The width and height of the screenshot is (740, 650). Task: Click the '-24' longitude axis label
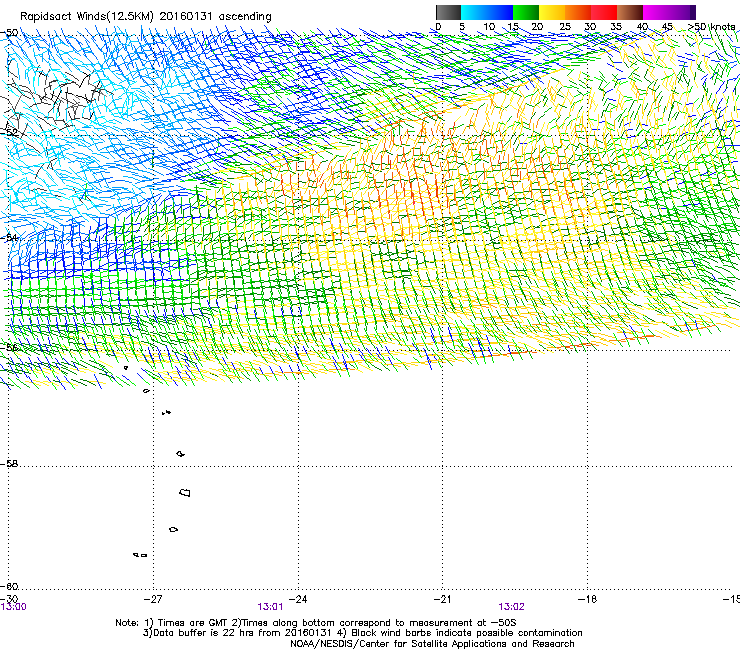[298, 599]
